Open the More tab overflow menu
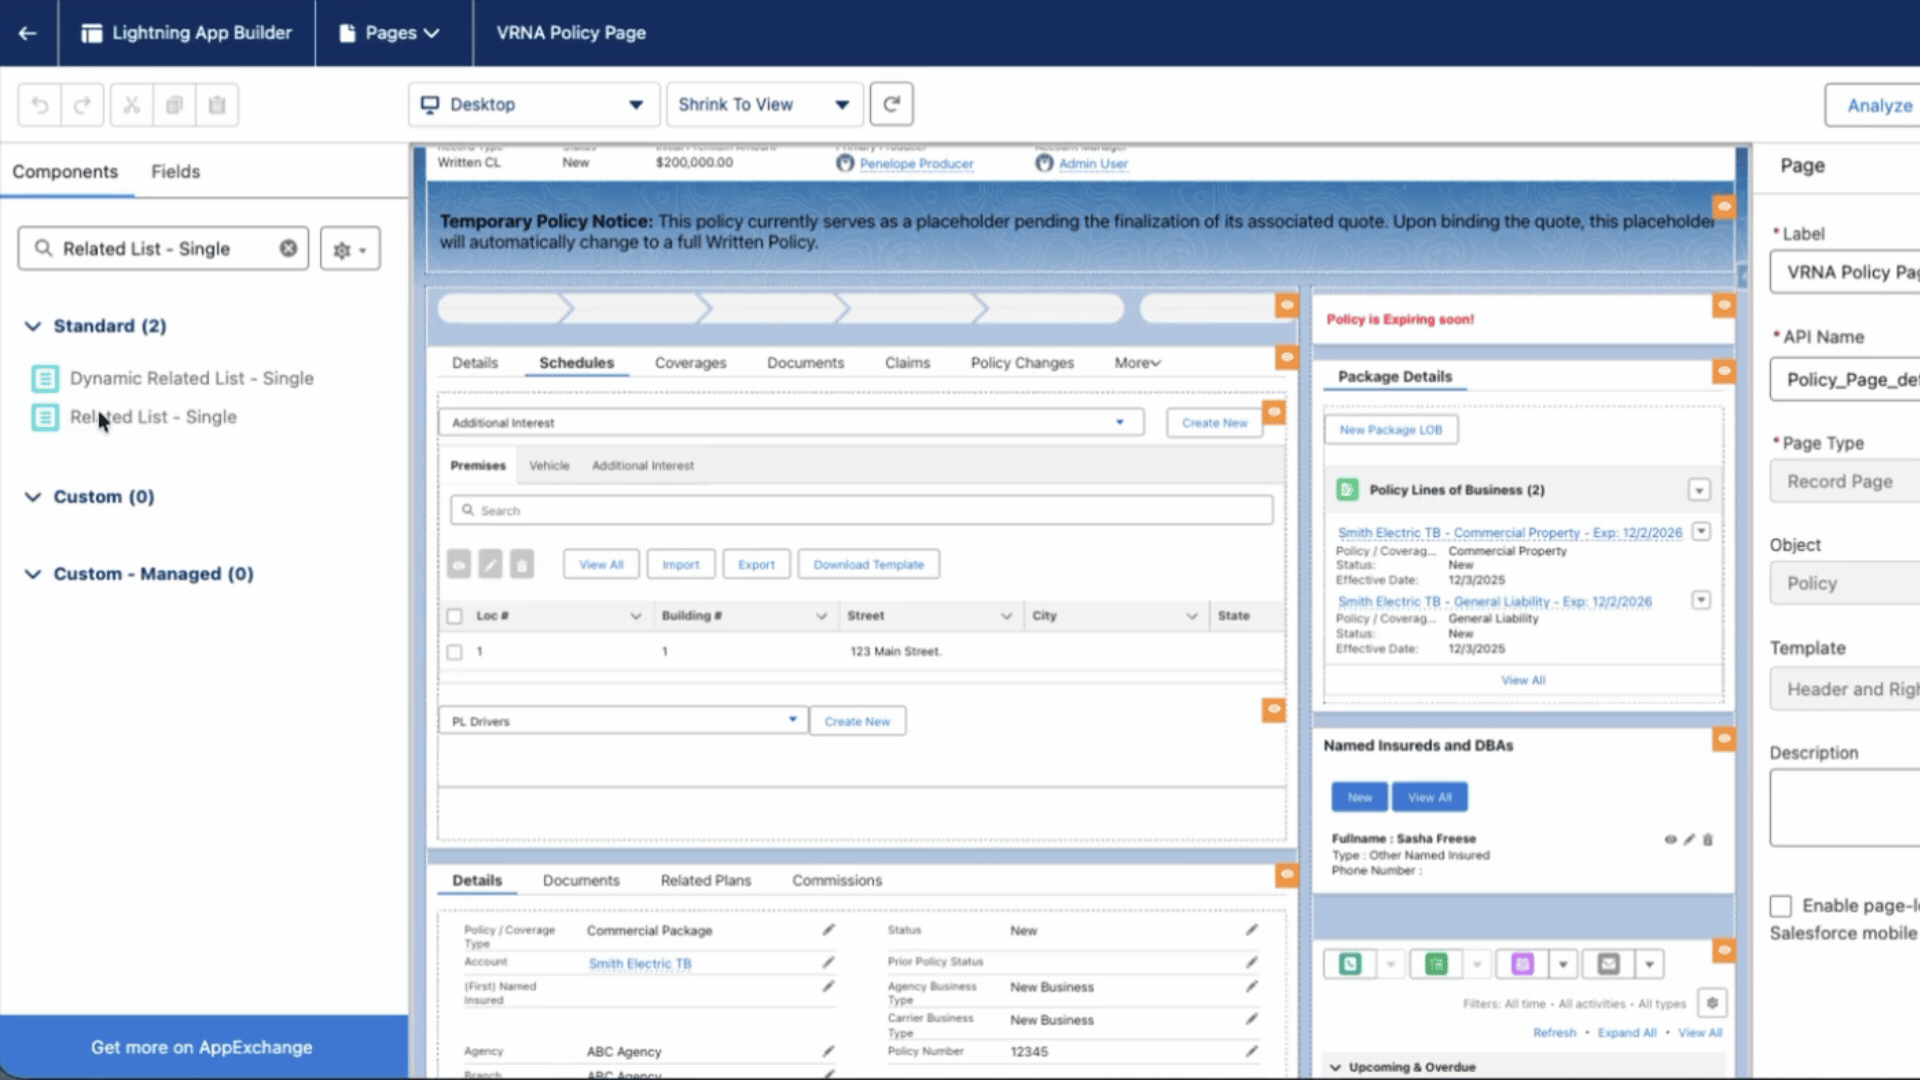The image size is (1920, 1080). [1137, 363]
